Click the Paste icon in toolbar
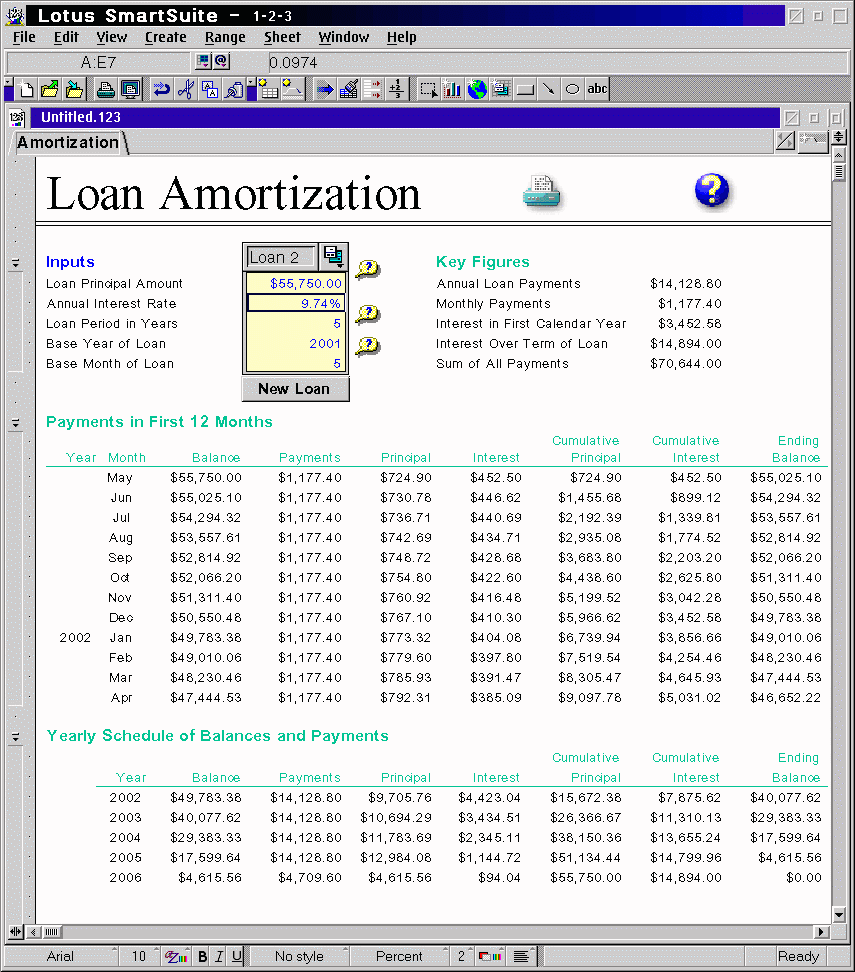 click(x=234, y=90)
